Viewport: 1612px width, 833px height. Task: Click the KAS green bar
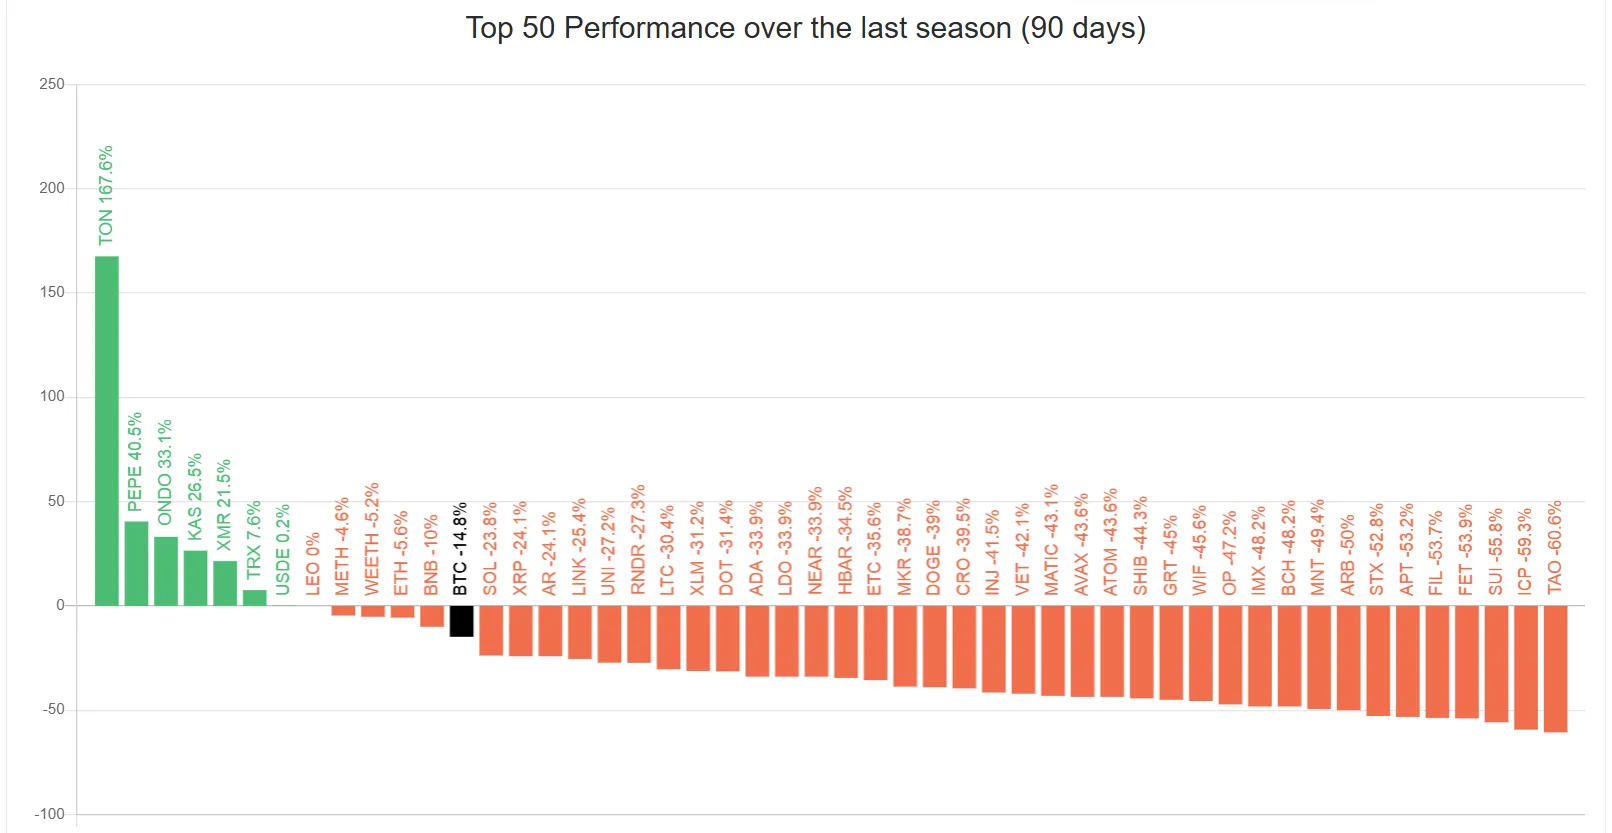tap(195, 578)
